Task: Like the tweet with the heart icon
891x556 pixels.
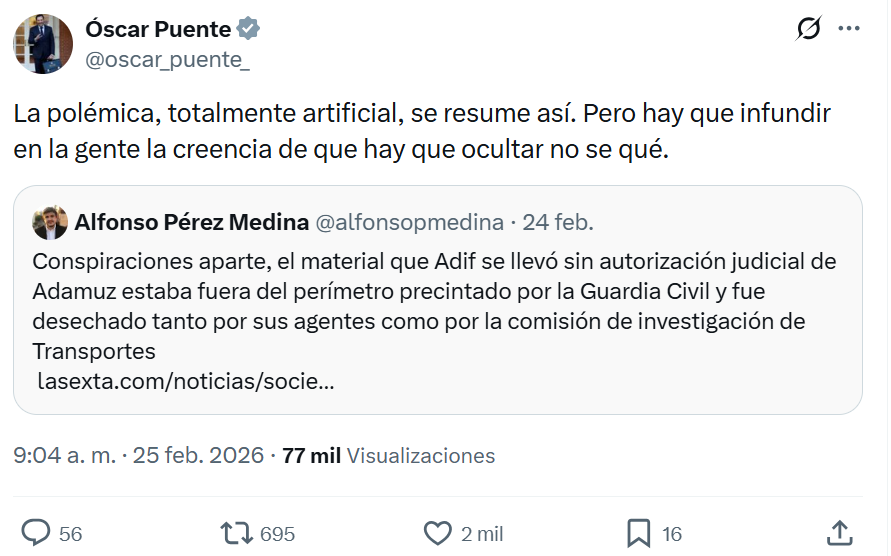Action: tap(438, 533)
